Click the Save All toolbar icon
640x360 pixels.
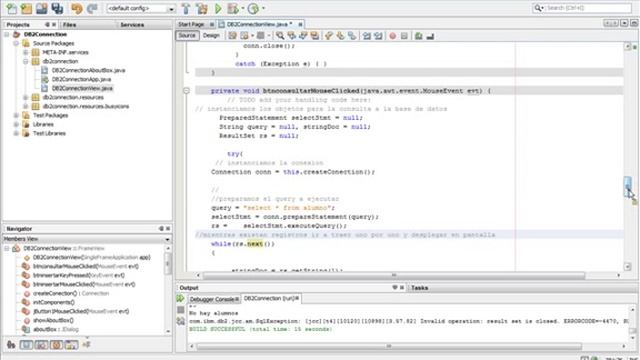[57, 8]
